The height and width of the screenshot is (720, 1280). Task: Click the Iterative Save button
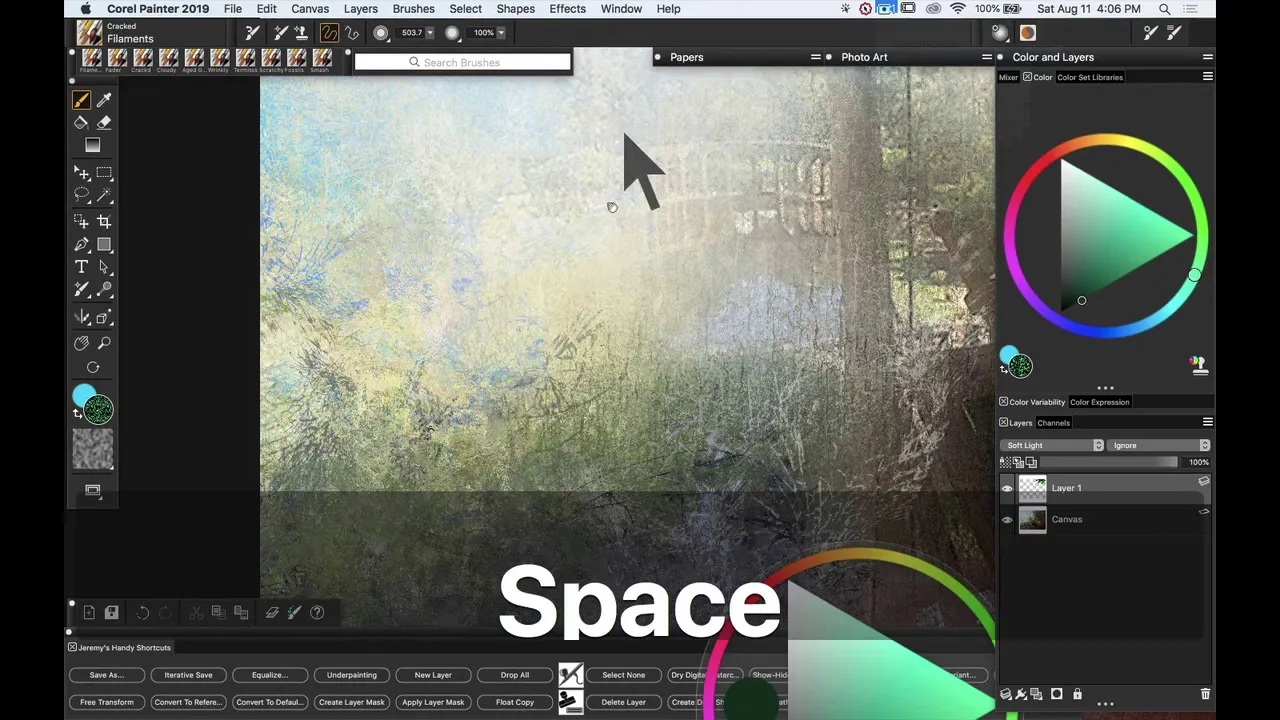188,675
